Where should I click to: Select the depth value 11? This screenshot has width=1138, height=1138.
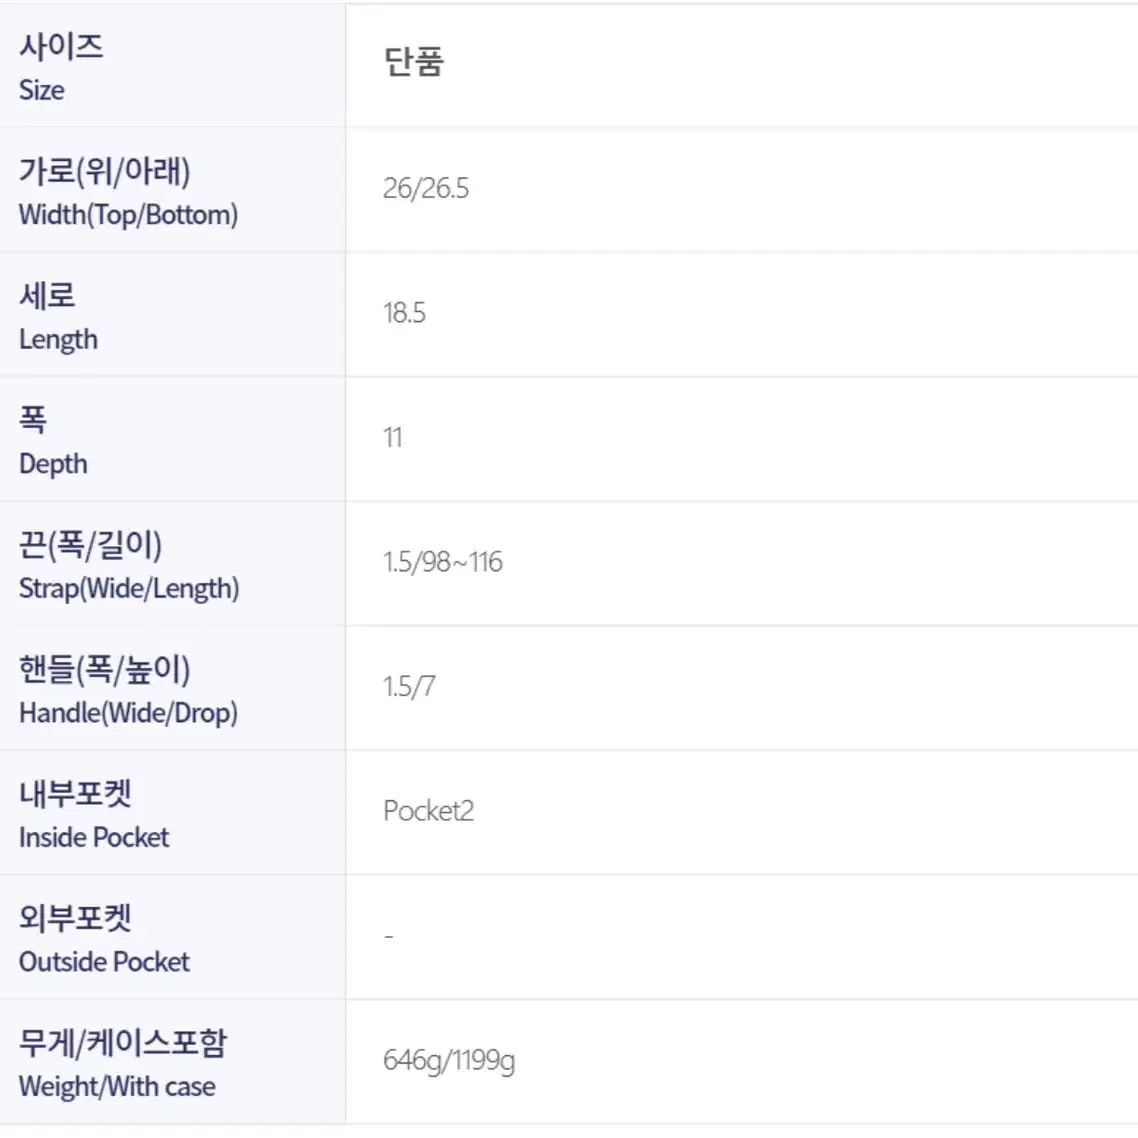tap(393, 438)
